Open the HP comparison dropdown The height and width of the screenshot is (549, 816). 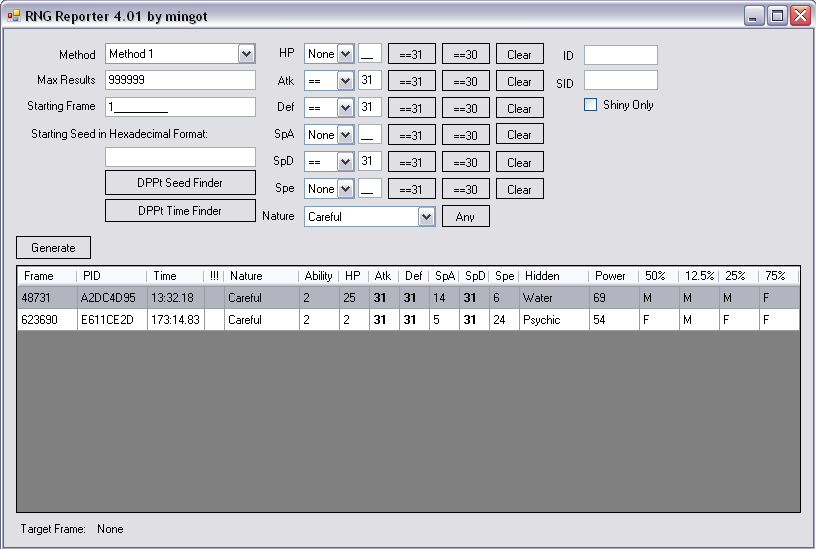pos(329,54)
